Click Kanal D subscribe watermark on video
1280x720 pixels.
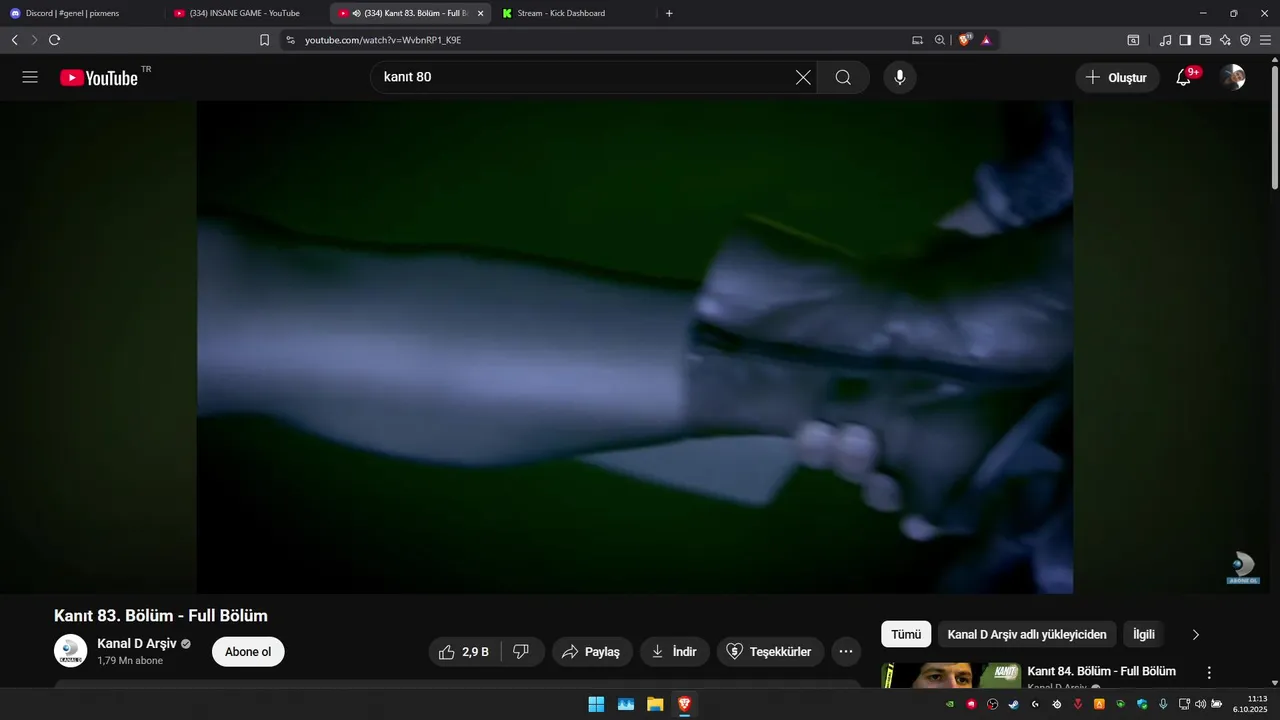tap(1243, 567)
